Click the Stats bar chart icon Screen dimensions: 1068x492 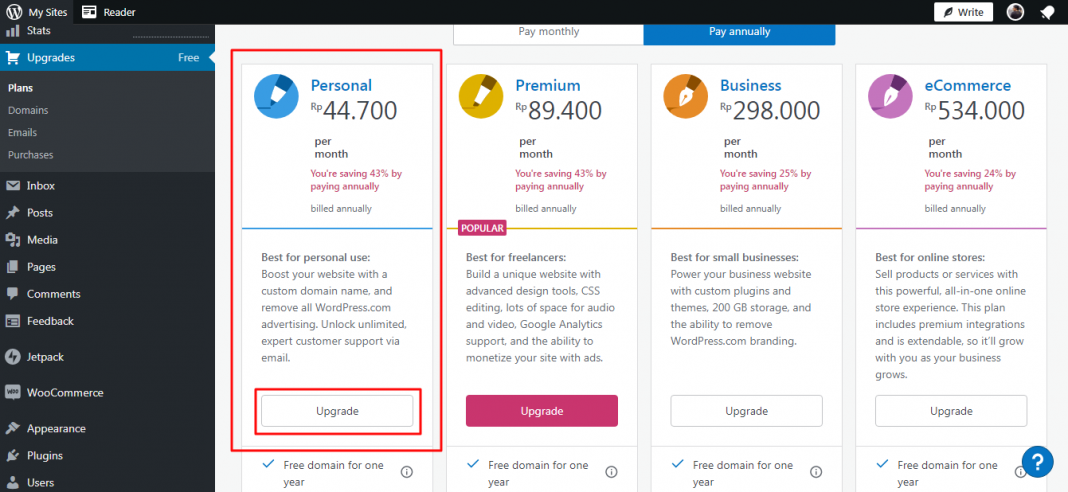click(12, 31)
